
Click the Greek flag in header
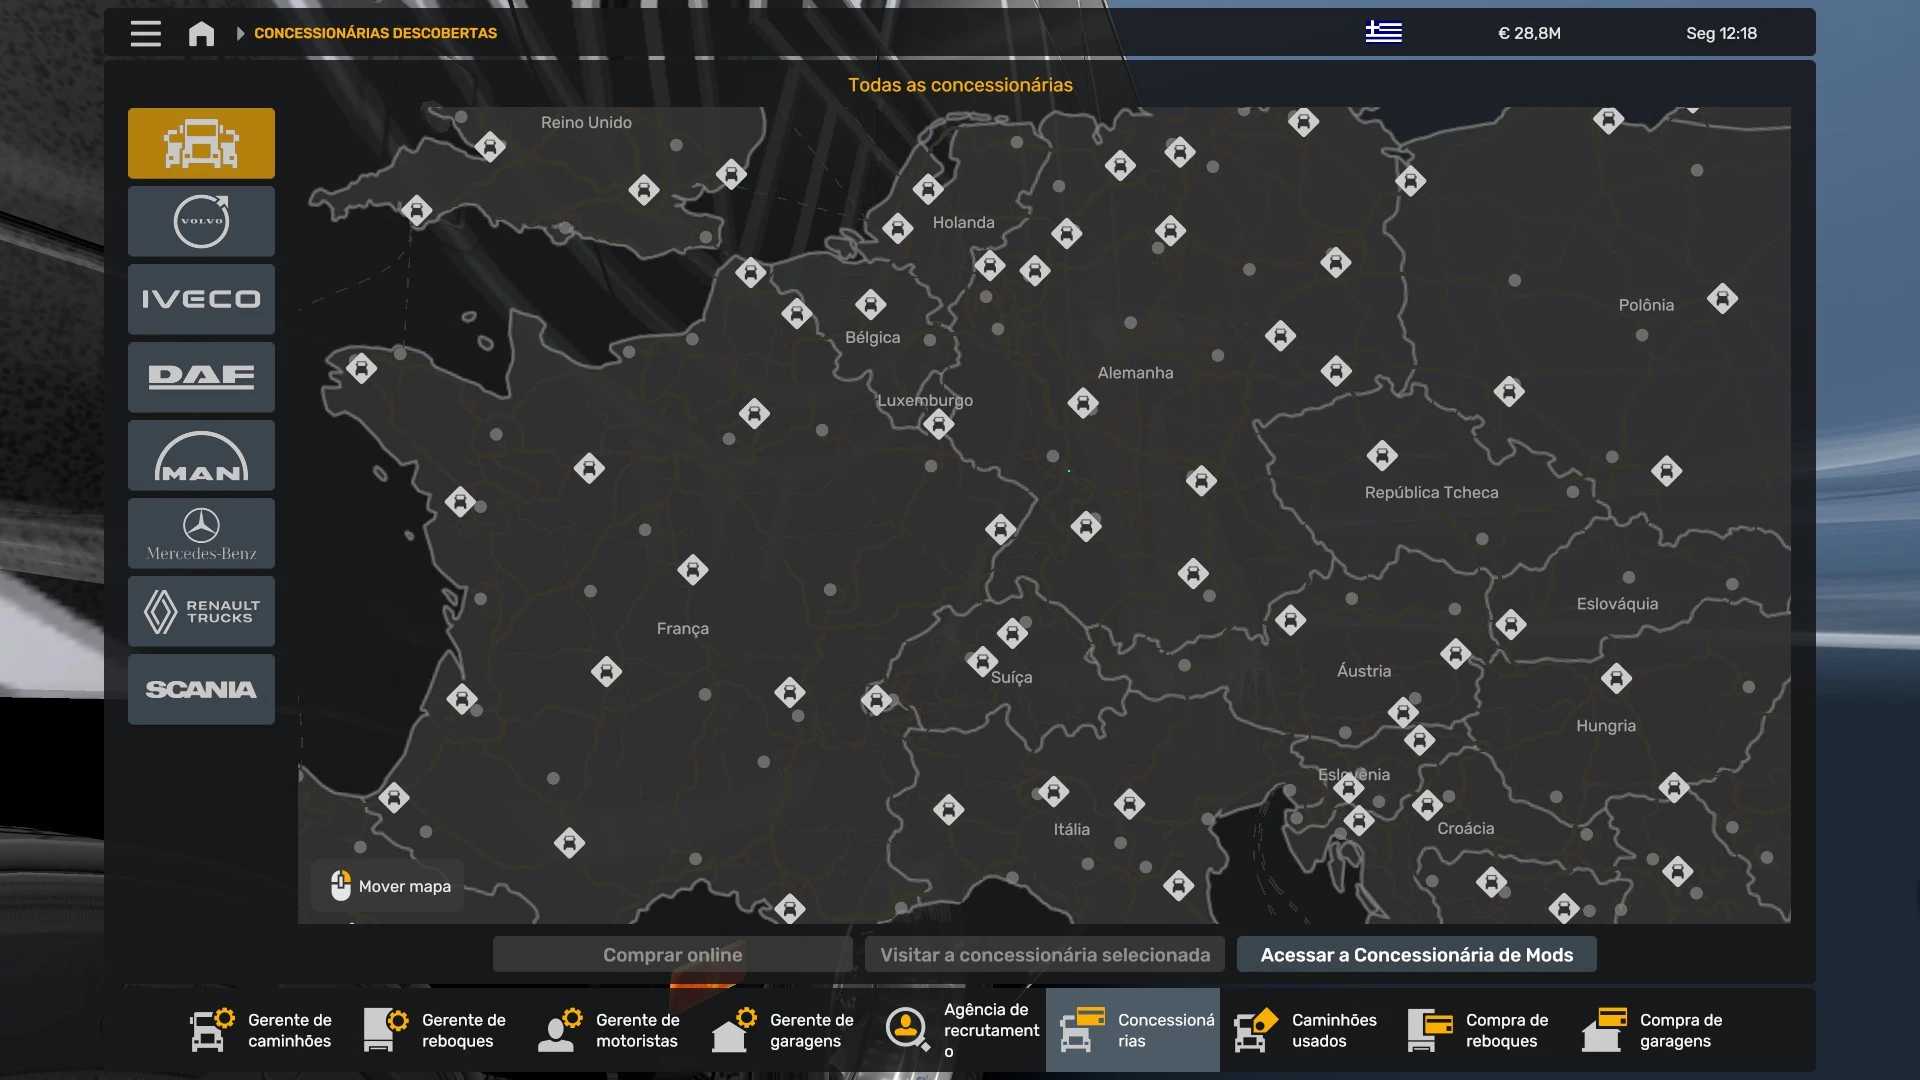pos(1383,32)
